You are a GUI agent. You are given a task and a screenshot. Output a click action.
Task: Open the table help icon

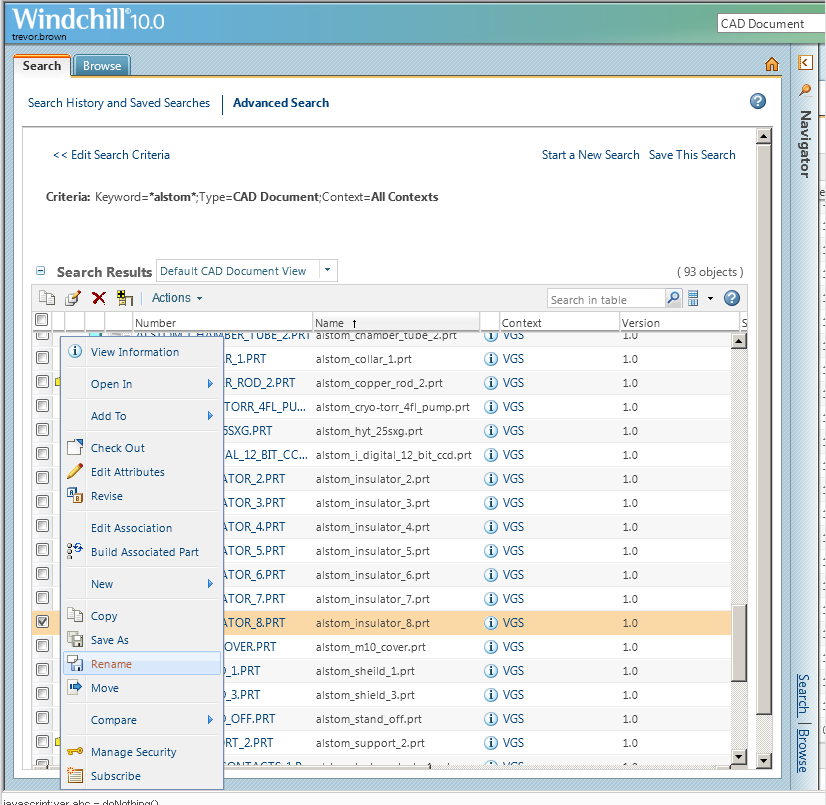point(732,298)
